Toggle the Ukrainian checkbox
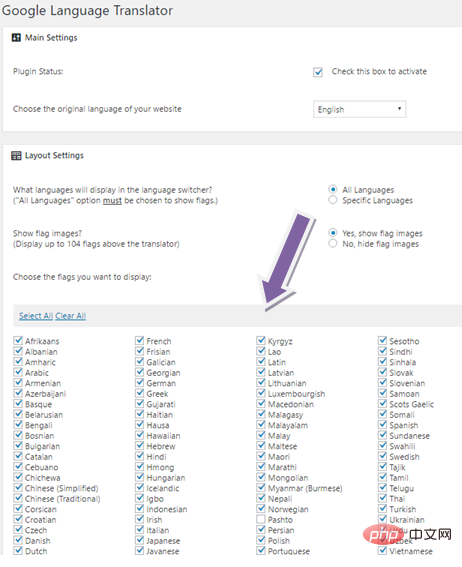The width and height of the screenshot is (462, 567). [382, 519]
